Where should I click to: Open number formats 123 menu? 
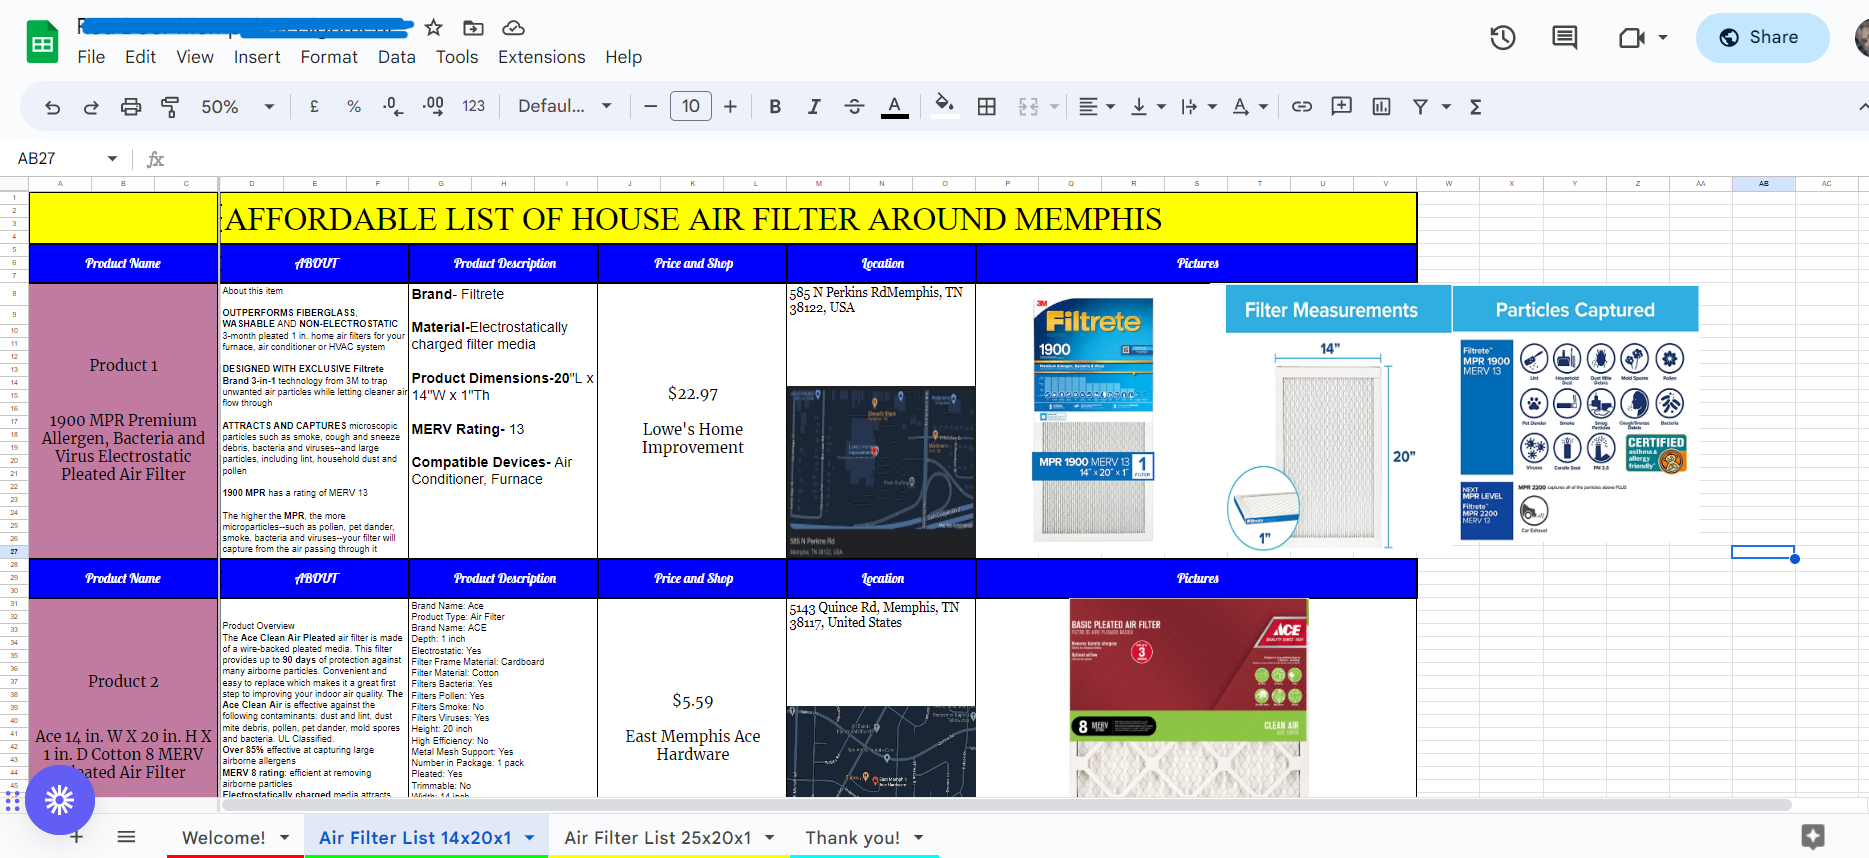click(x=474, y=106)
